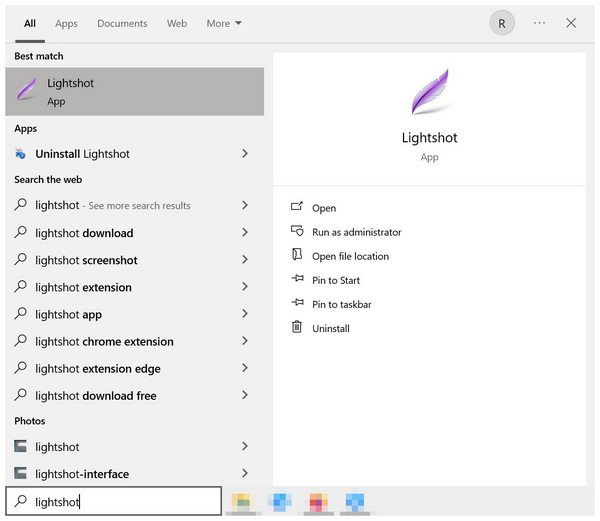This screenshot has width=600, height=521.
Task: Click the Lightshot feather icon in Best match
Action: coord(27,89)
